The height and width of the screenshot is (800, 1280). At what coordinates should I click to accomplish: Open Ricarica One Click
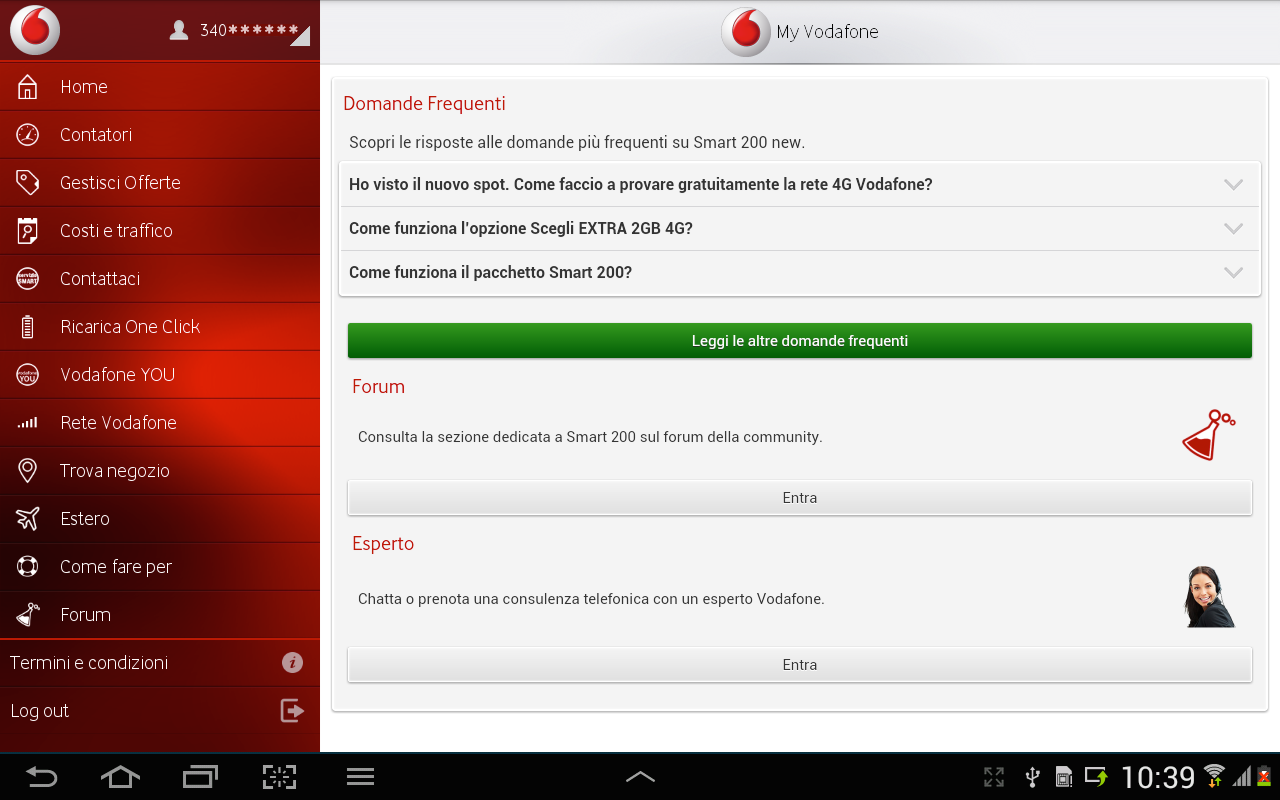160,327
